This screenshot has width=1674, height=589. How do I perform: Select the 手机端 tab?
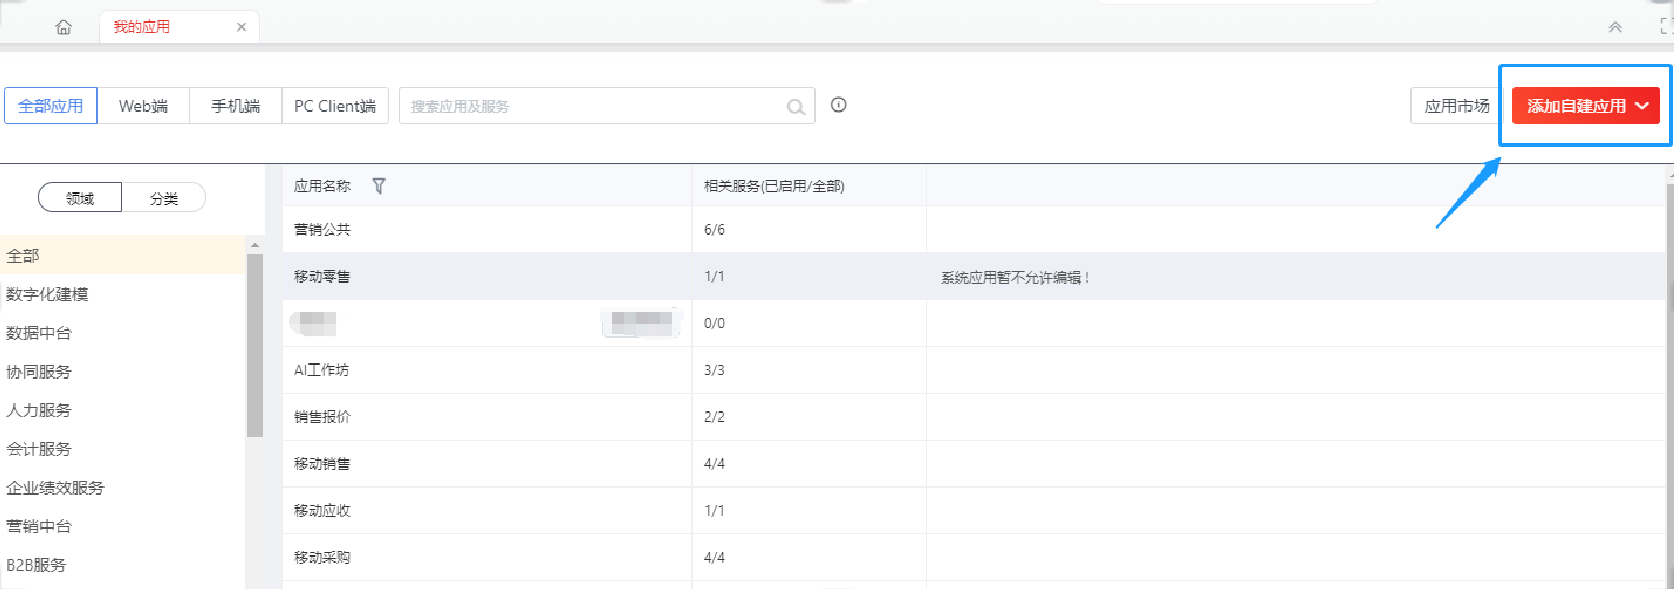click(235, 106)
